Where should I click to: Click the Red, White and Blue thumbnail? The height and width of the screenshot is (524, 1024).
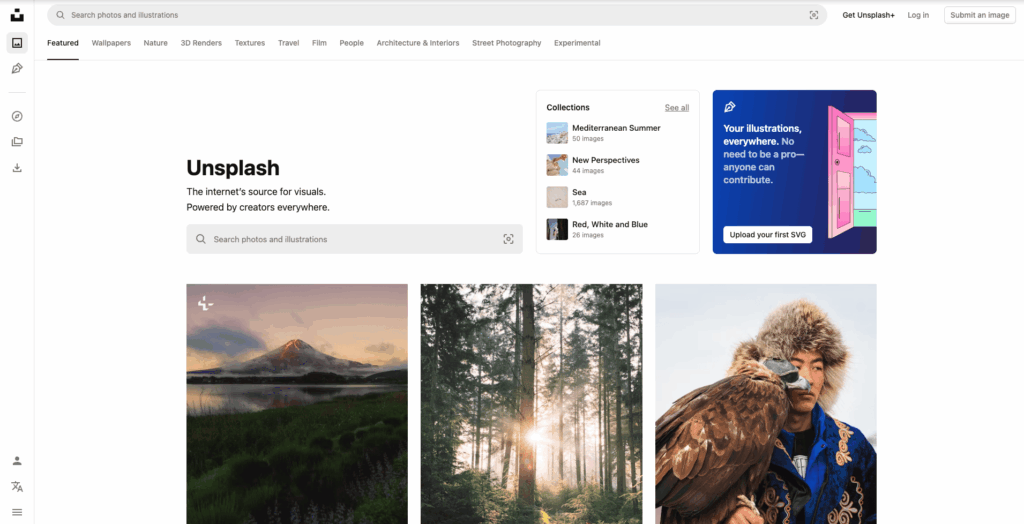click(x=557, y=229)
